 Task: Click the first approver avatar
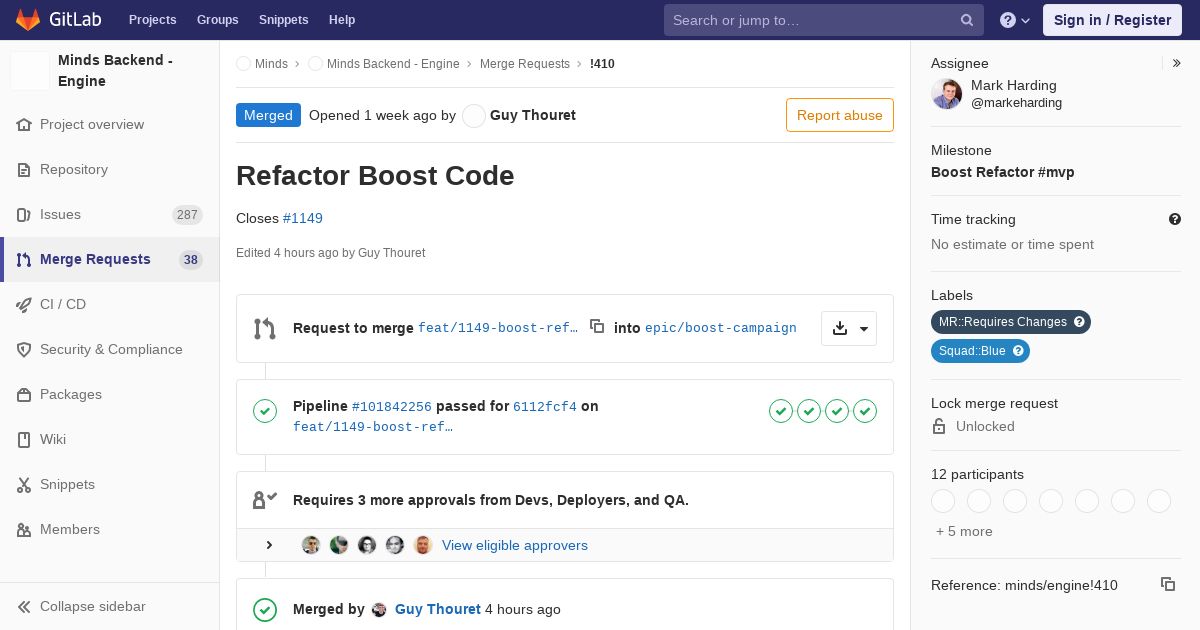[311, 545]
